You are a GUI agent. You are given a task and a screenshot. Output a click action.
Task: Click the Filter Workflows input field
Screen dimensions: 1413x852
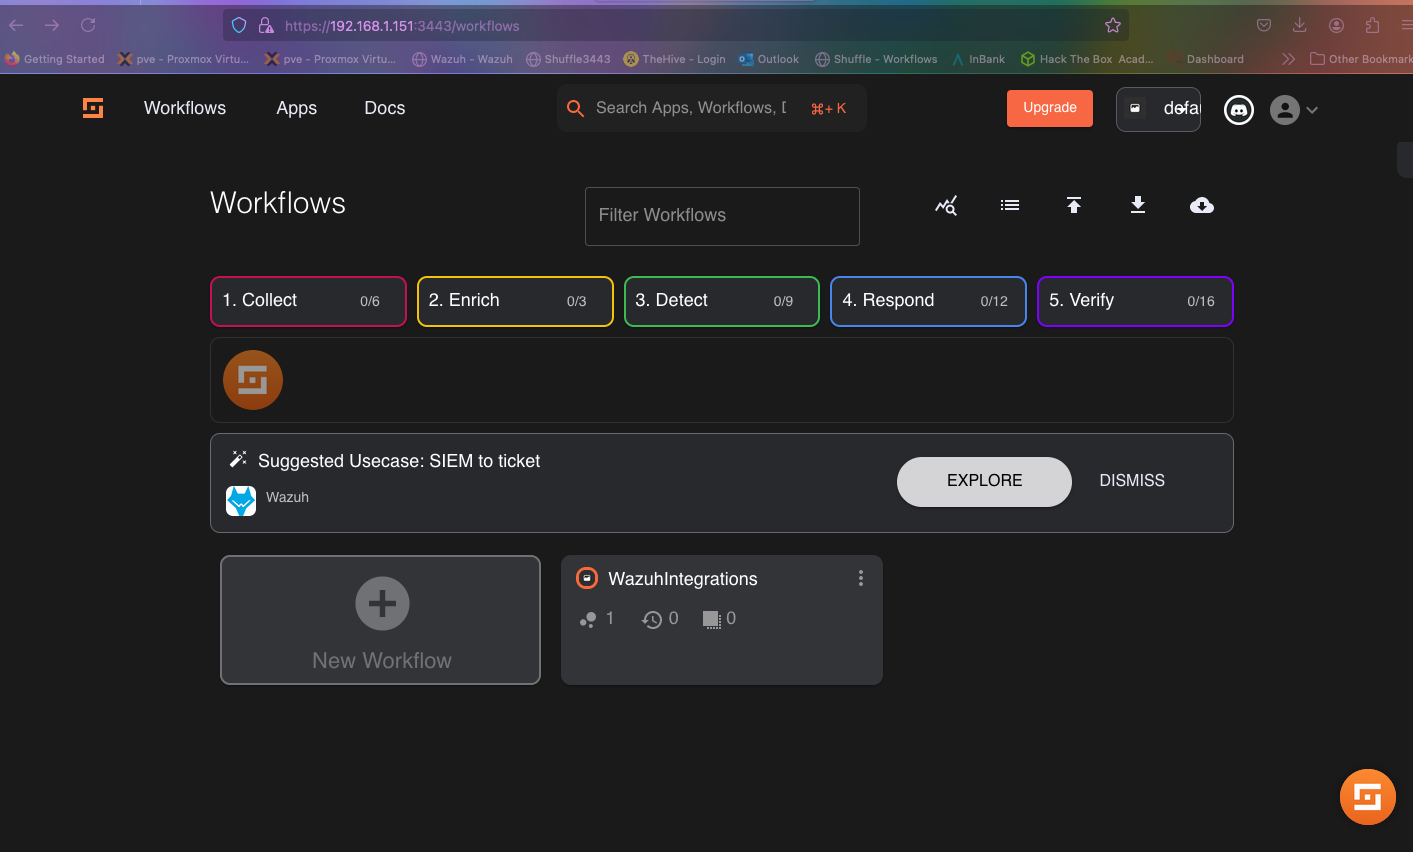click(x=721, y=216)
